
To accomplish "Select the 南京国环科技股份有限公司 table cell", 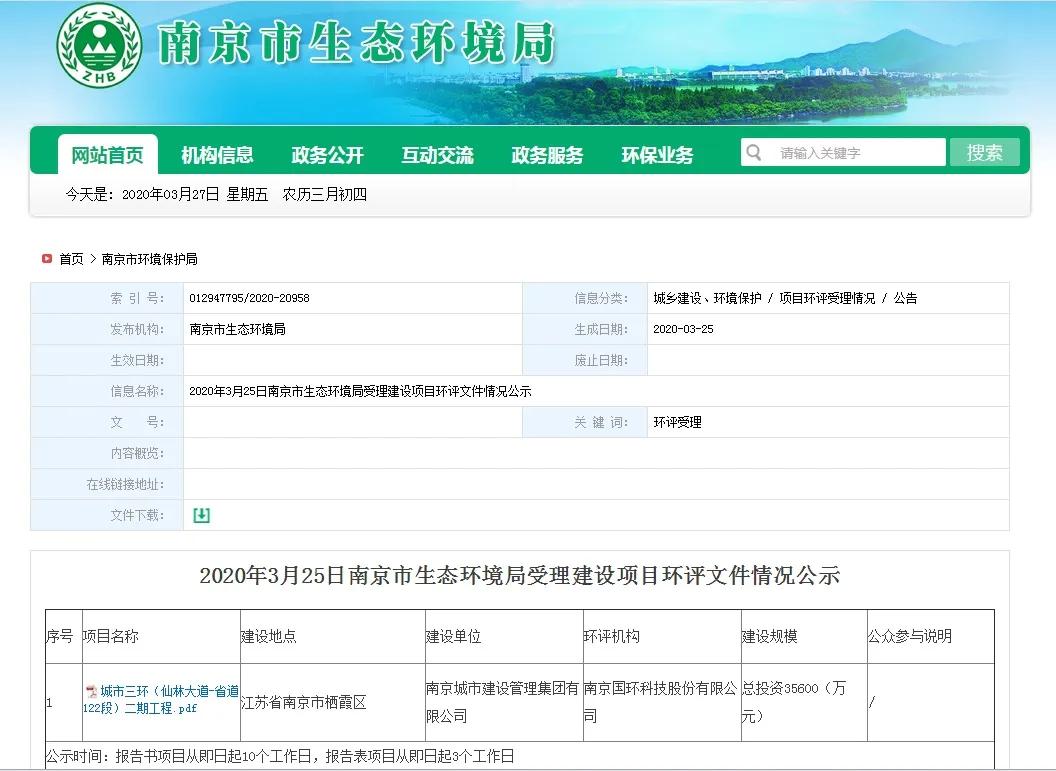I will click(660, 702).
